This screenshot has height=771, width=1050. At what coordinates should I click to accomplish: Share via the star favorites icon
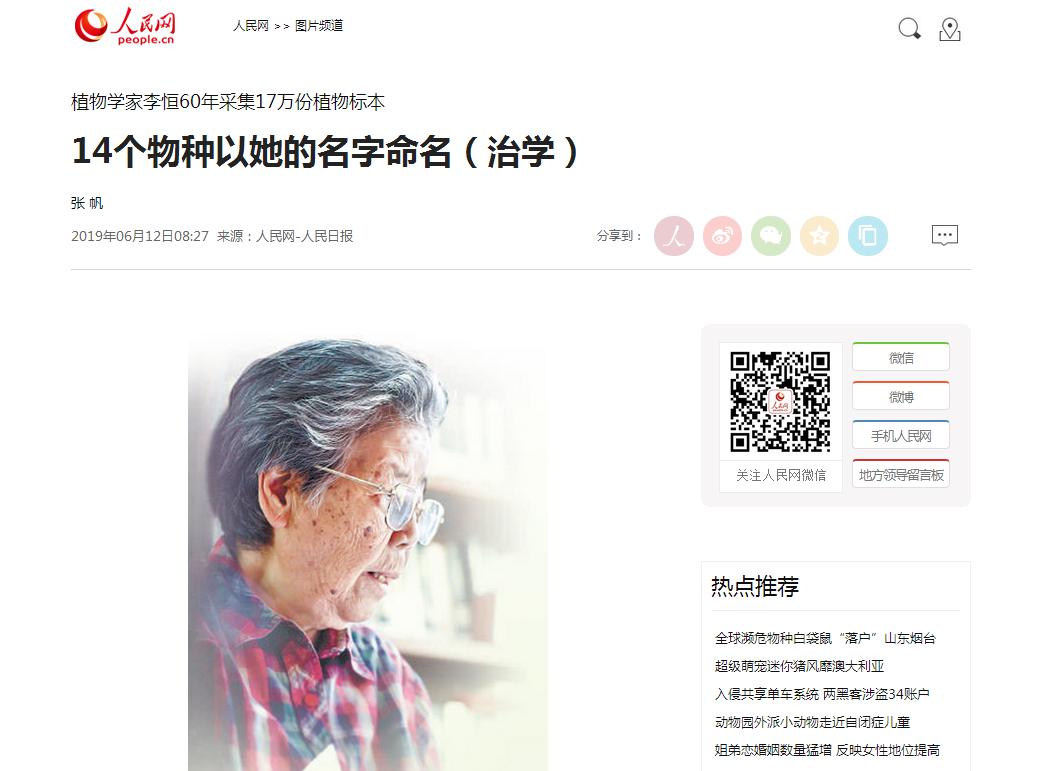(x=819, y=236)
